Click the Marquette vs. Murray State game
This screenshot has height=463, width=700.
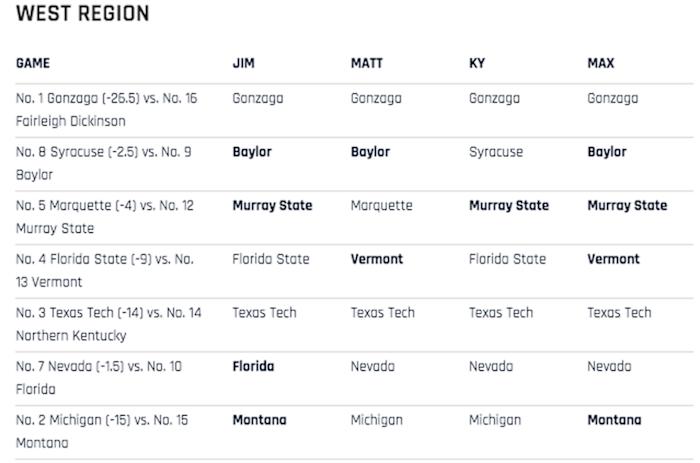click(x=104, y=216)
